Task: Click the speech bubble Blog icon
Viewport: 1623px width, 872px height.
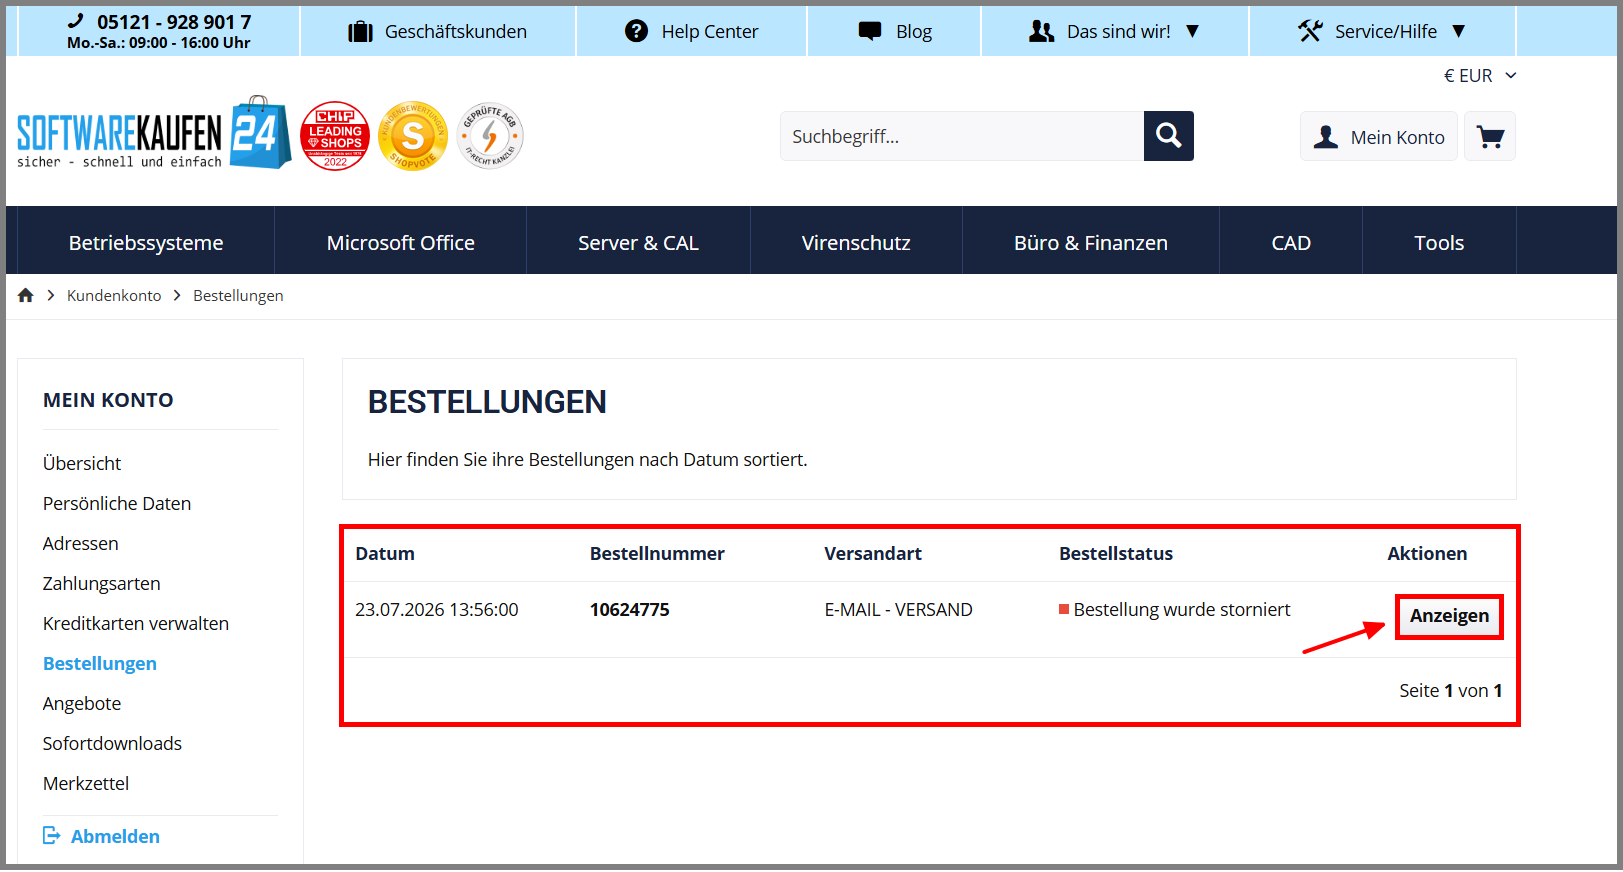Action: tap(870, 31)
